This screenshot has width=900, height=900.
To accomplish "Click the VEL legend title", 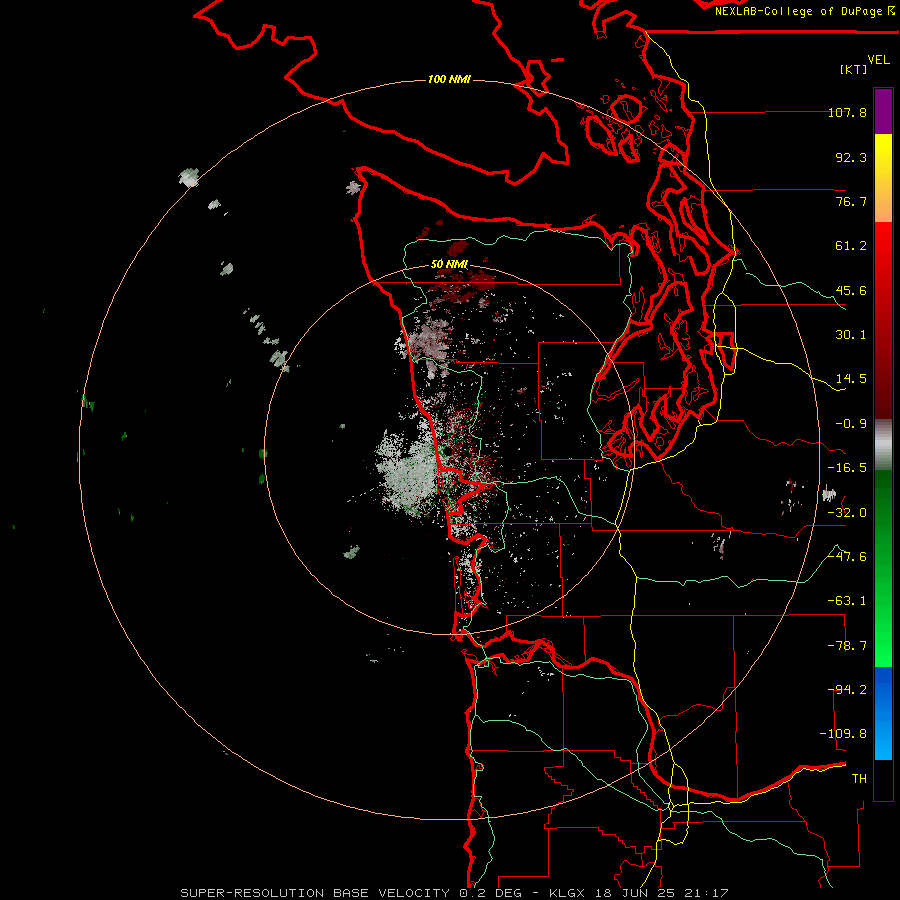I will point(878,60).
